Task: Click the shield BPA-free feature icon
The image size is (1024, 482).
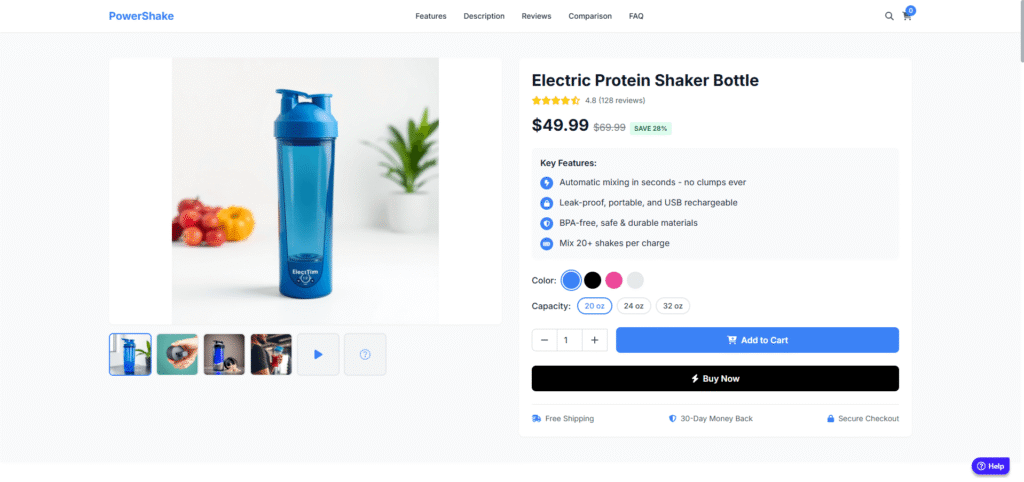Action: pyautogui.click(x=547, y=223)
